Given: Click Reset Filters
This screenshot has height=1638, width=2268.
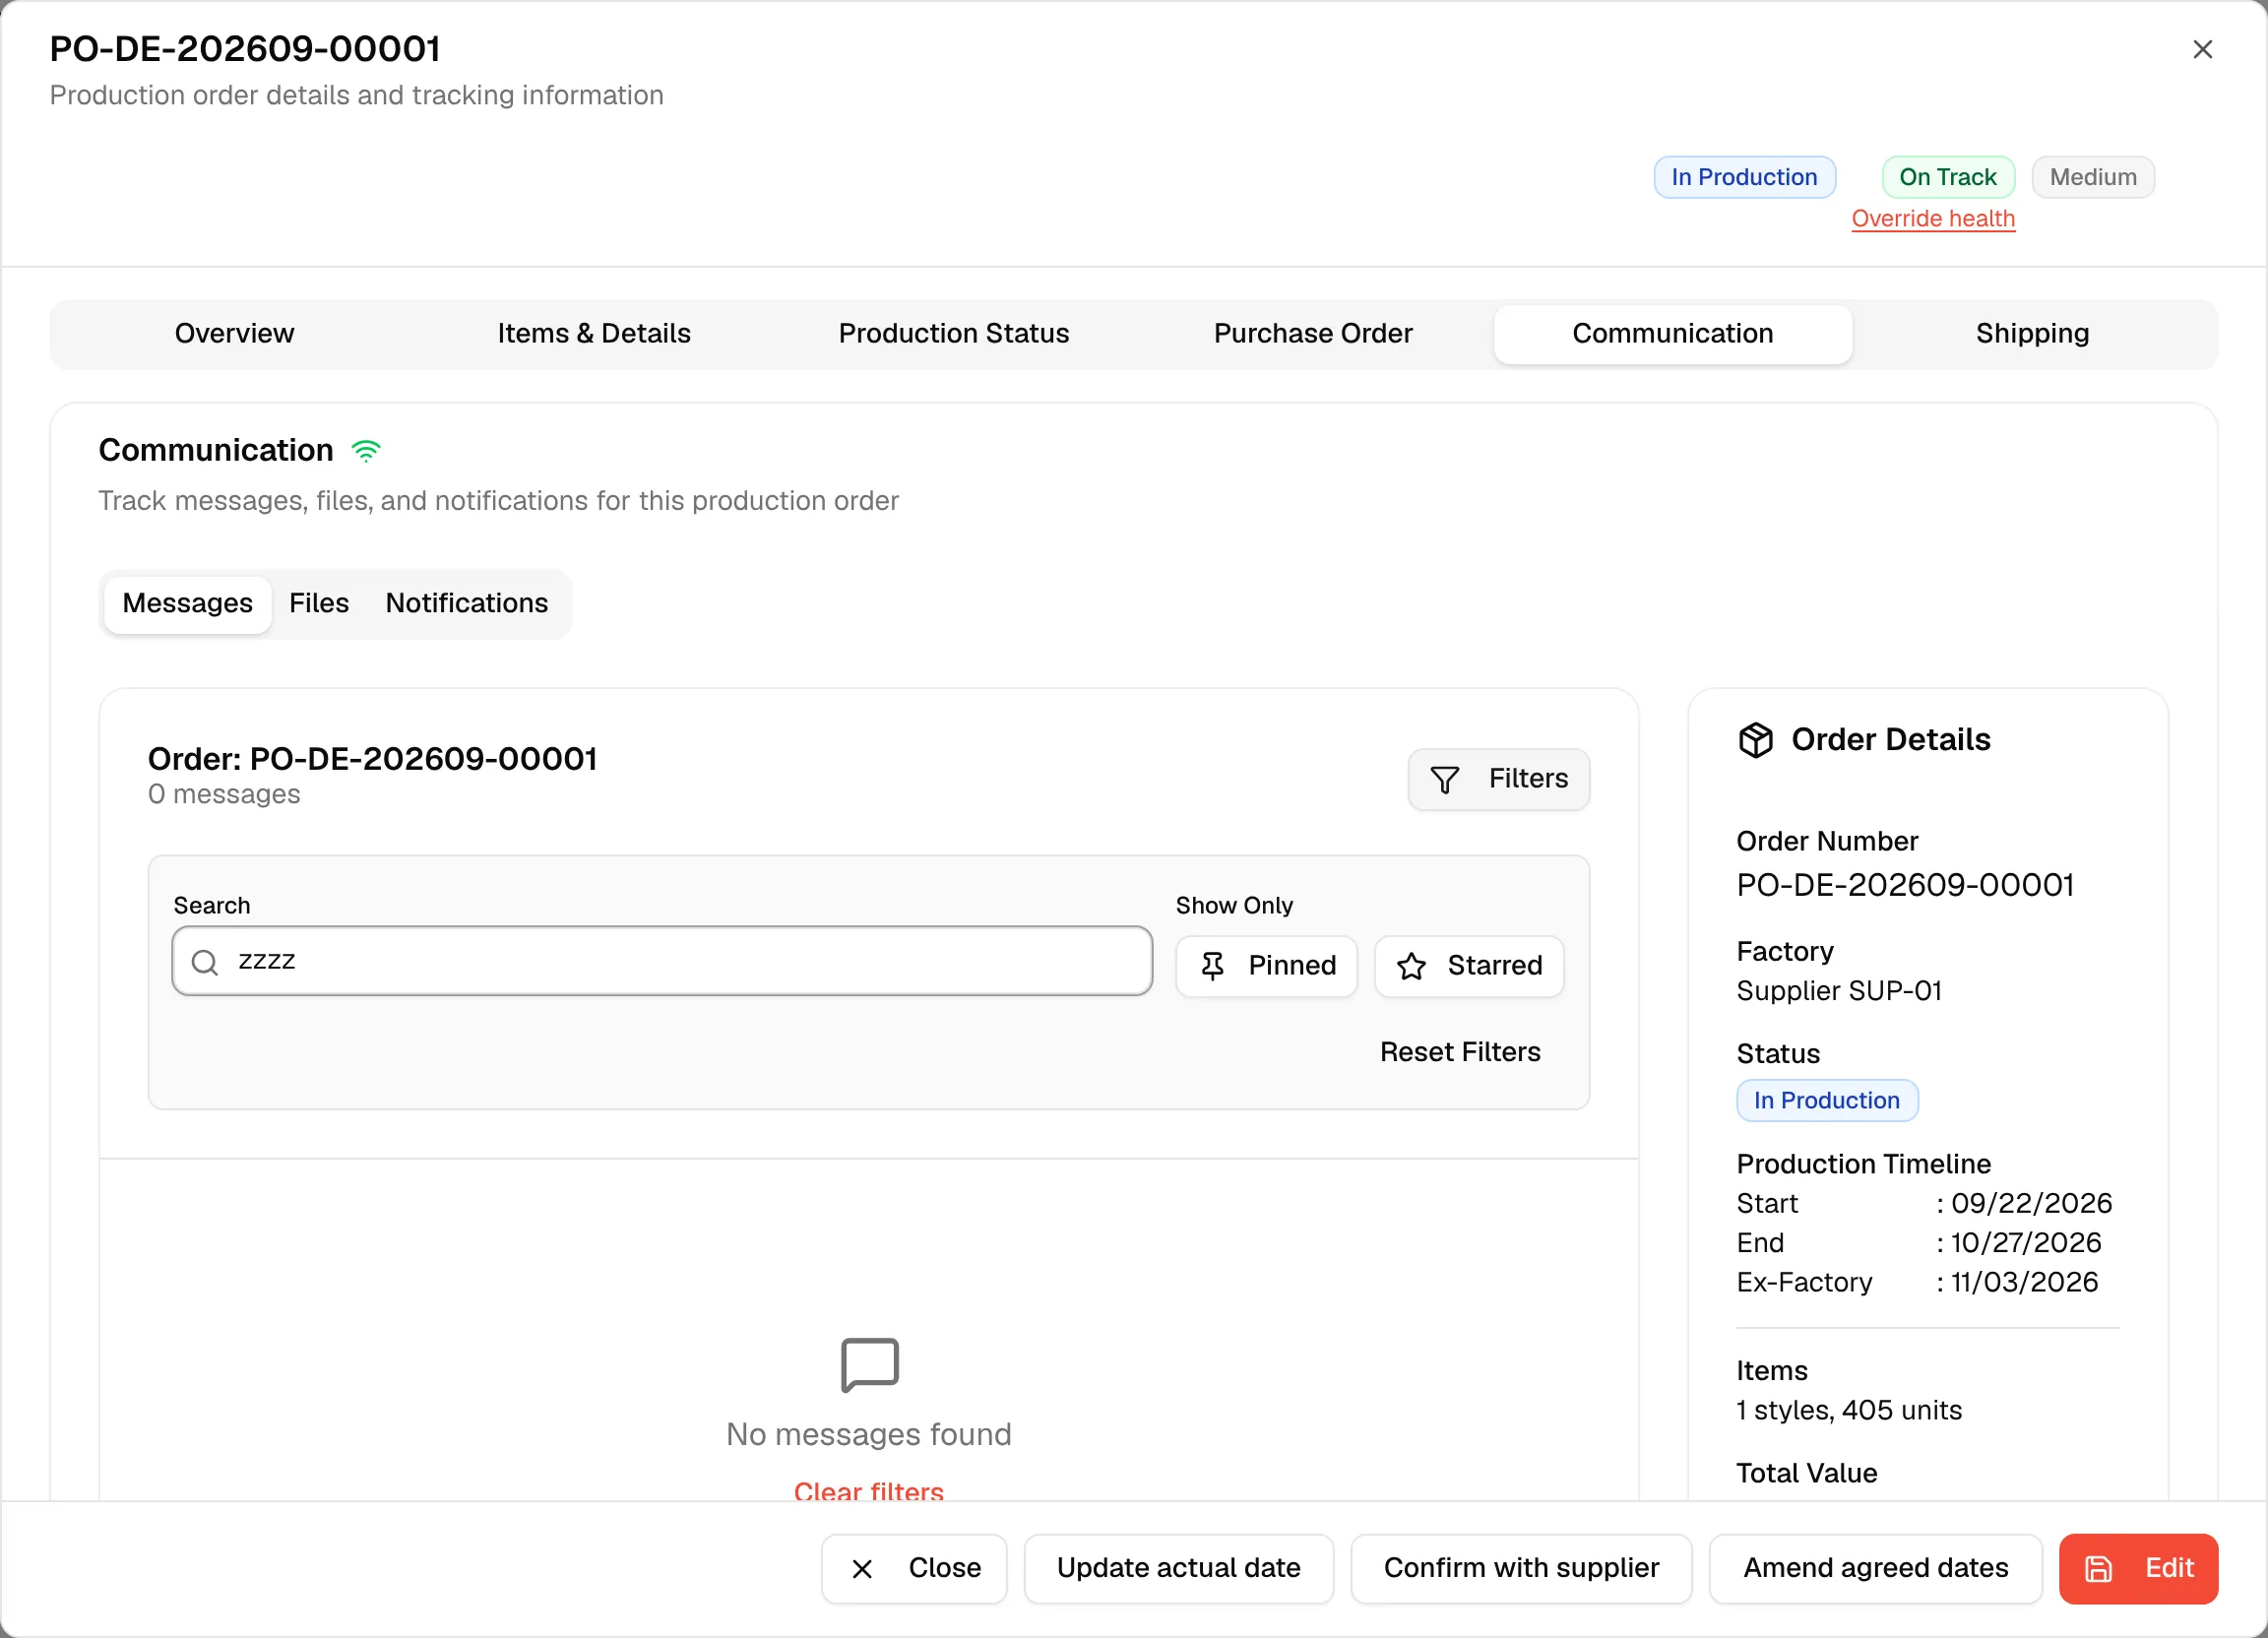Looking at the screenshot, I should click(x=1460, y=1053).
